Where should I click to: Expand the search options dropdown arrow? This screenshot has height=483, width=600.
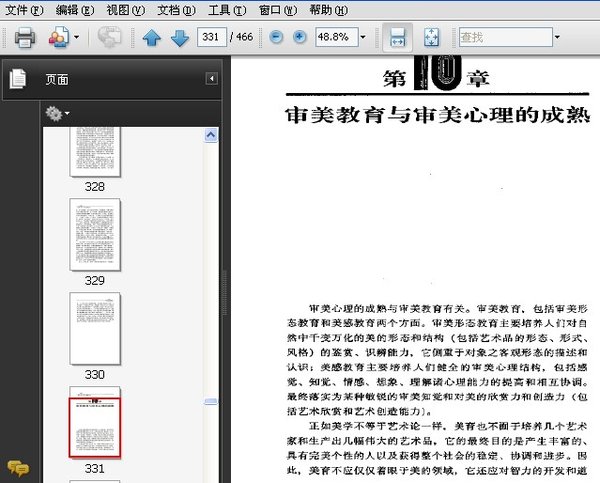click(x=557, y=37)
